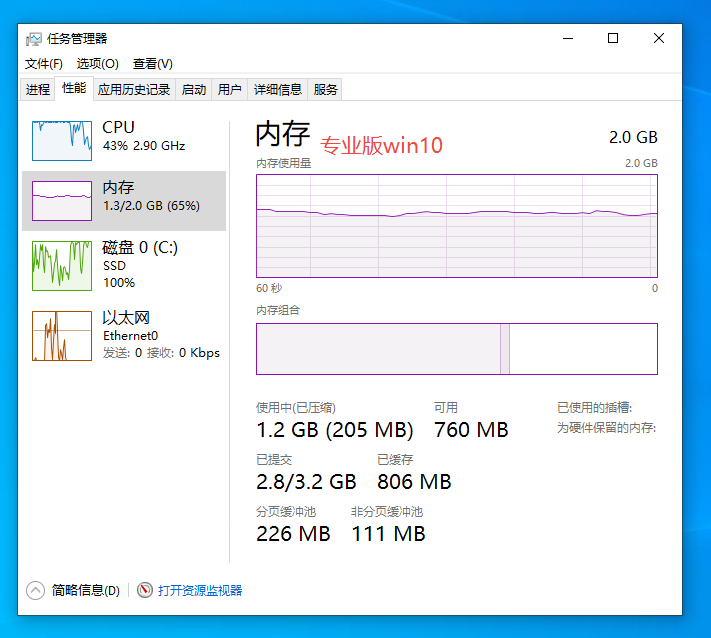Image resolution: width=711 pixels, height=638 pixels.
Task: Click the 1.2 GB (205 MB) in-use value
Action: pos(335,430)
